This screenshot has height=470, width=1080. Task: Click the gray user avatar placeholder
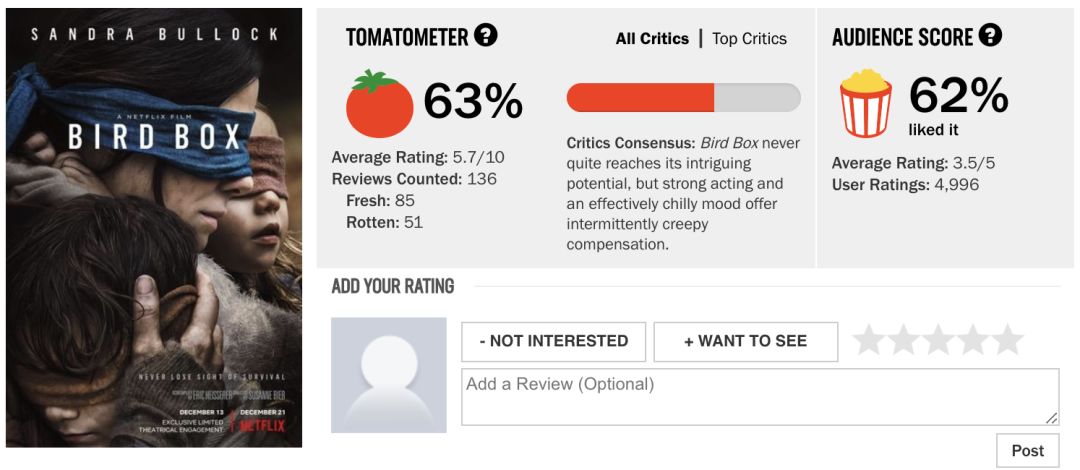pos(388,375)
